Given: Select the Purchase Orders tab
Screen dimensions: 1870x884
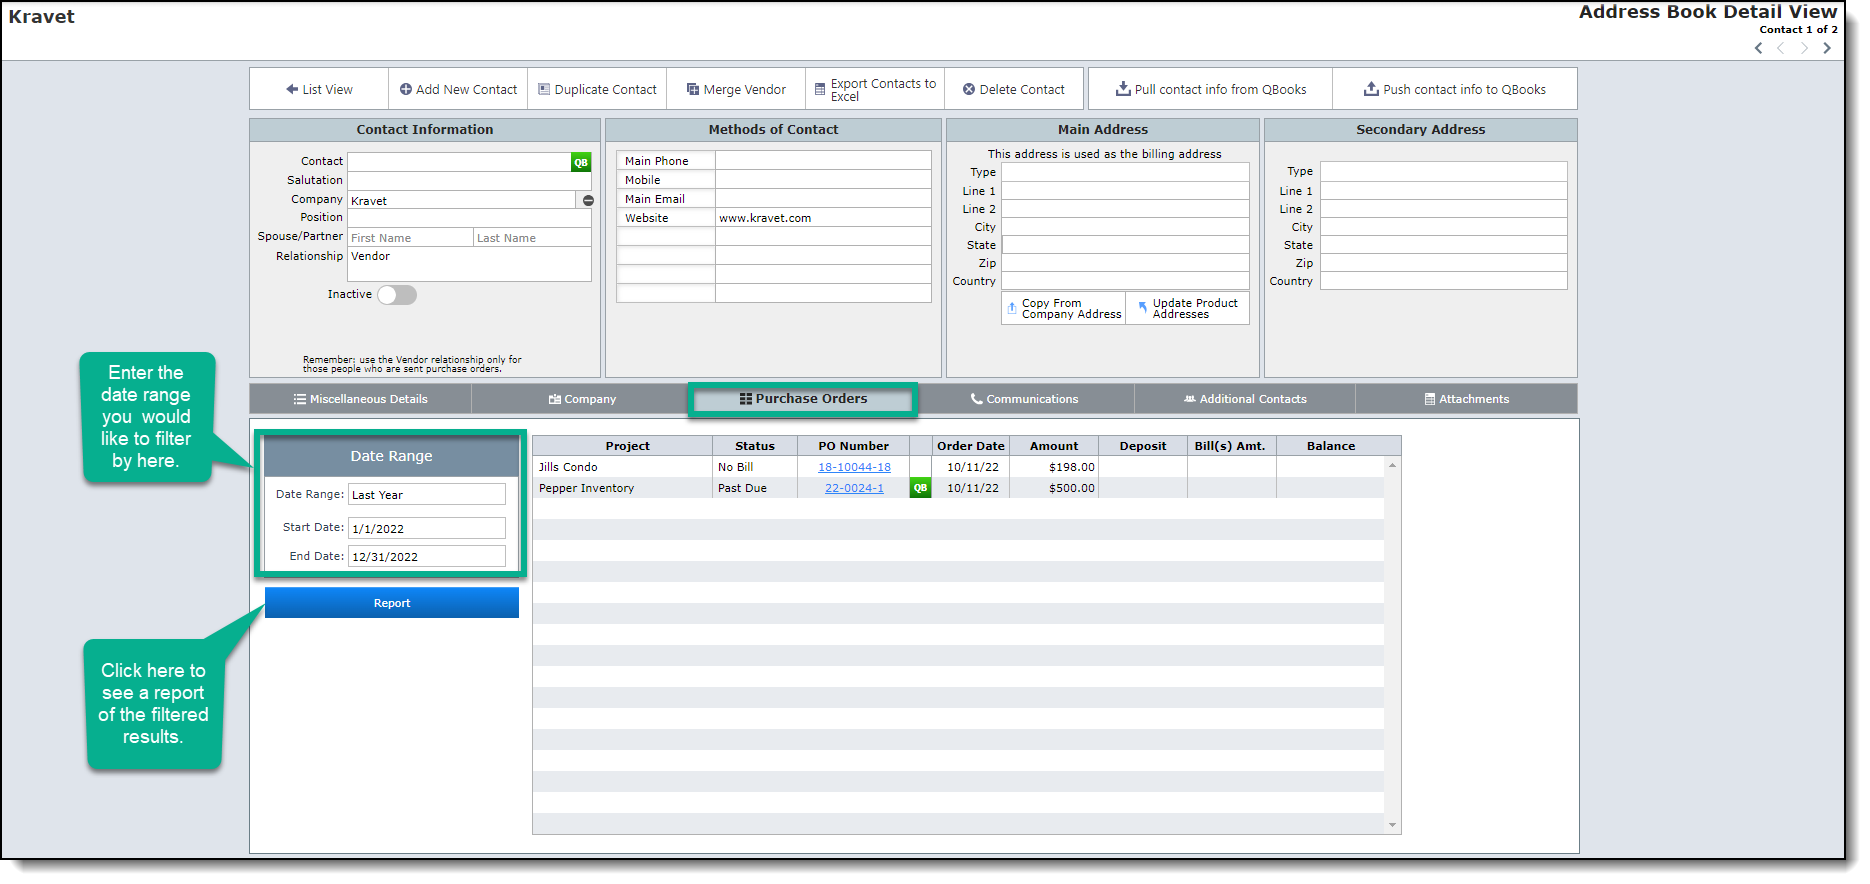Looking at the screenshot, I should [803, 399].
